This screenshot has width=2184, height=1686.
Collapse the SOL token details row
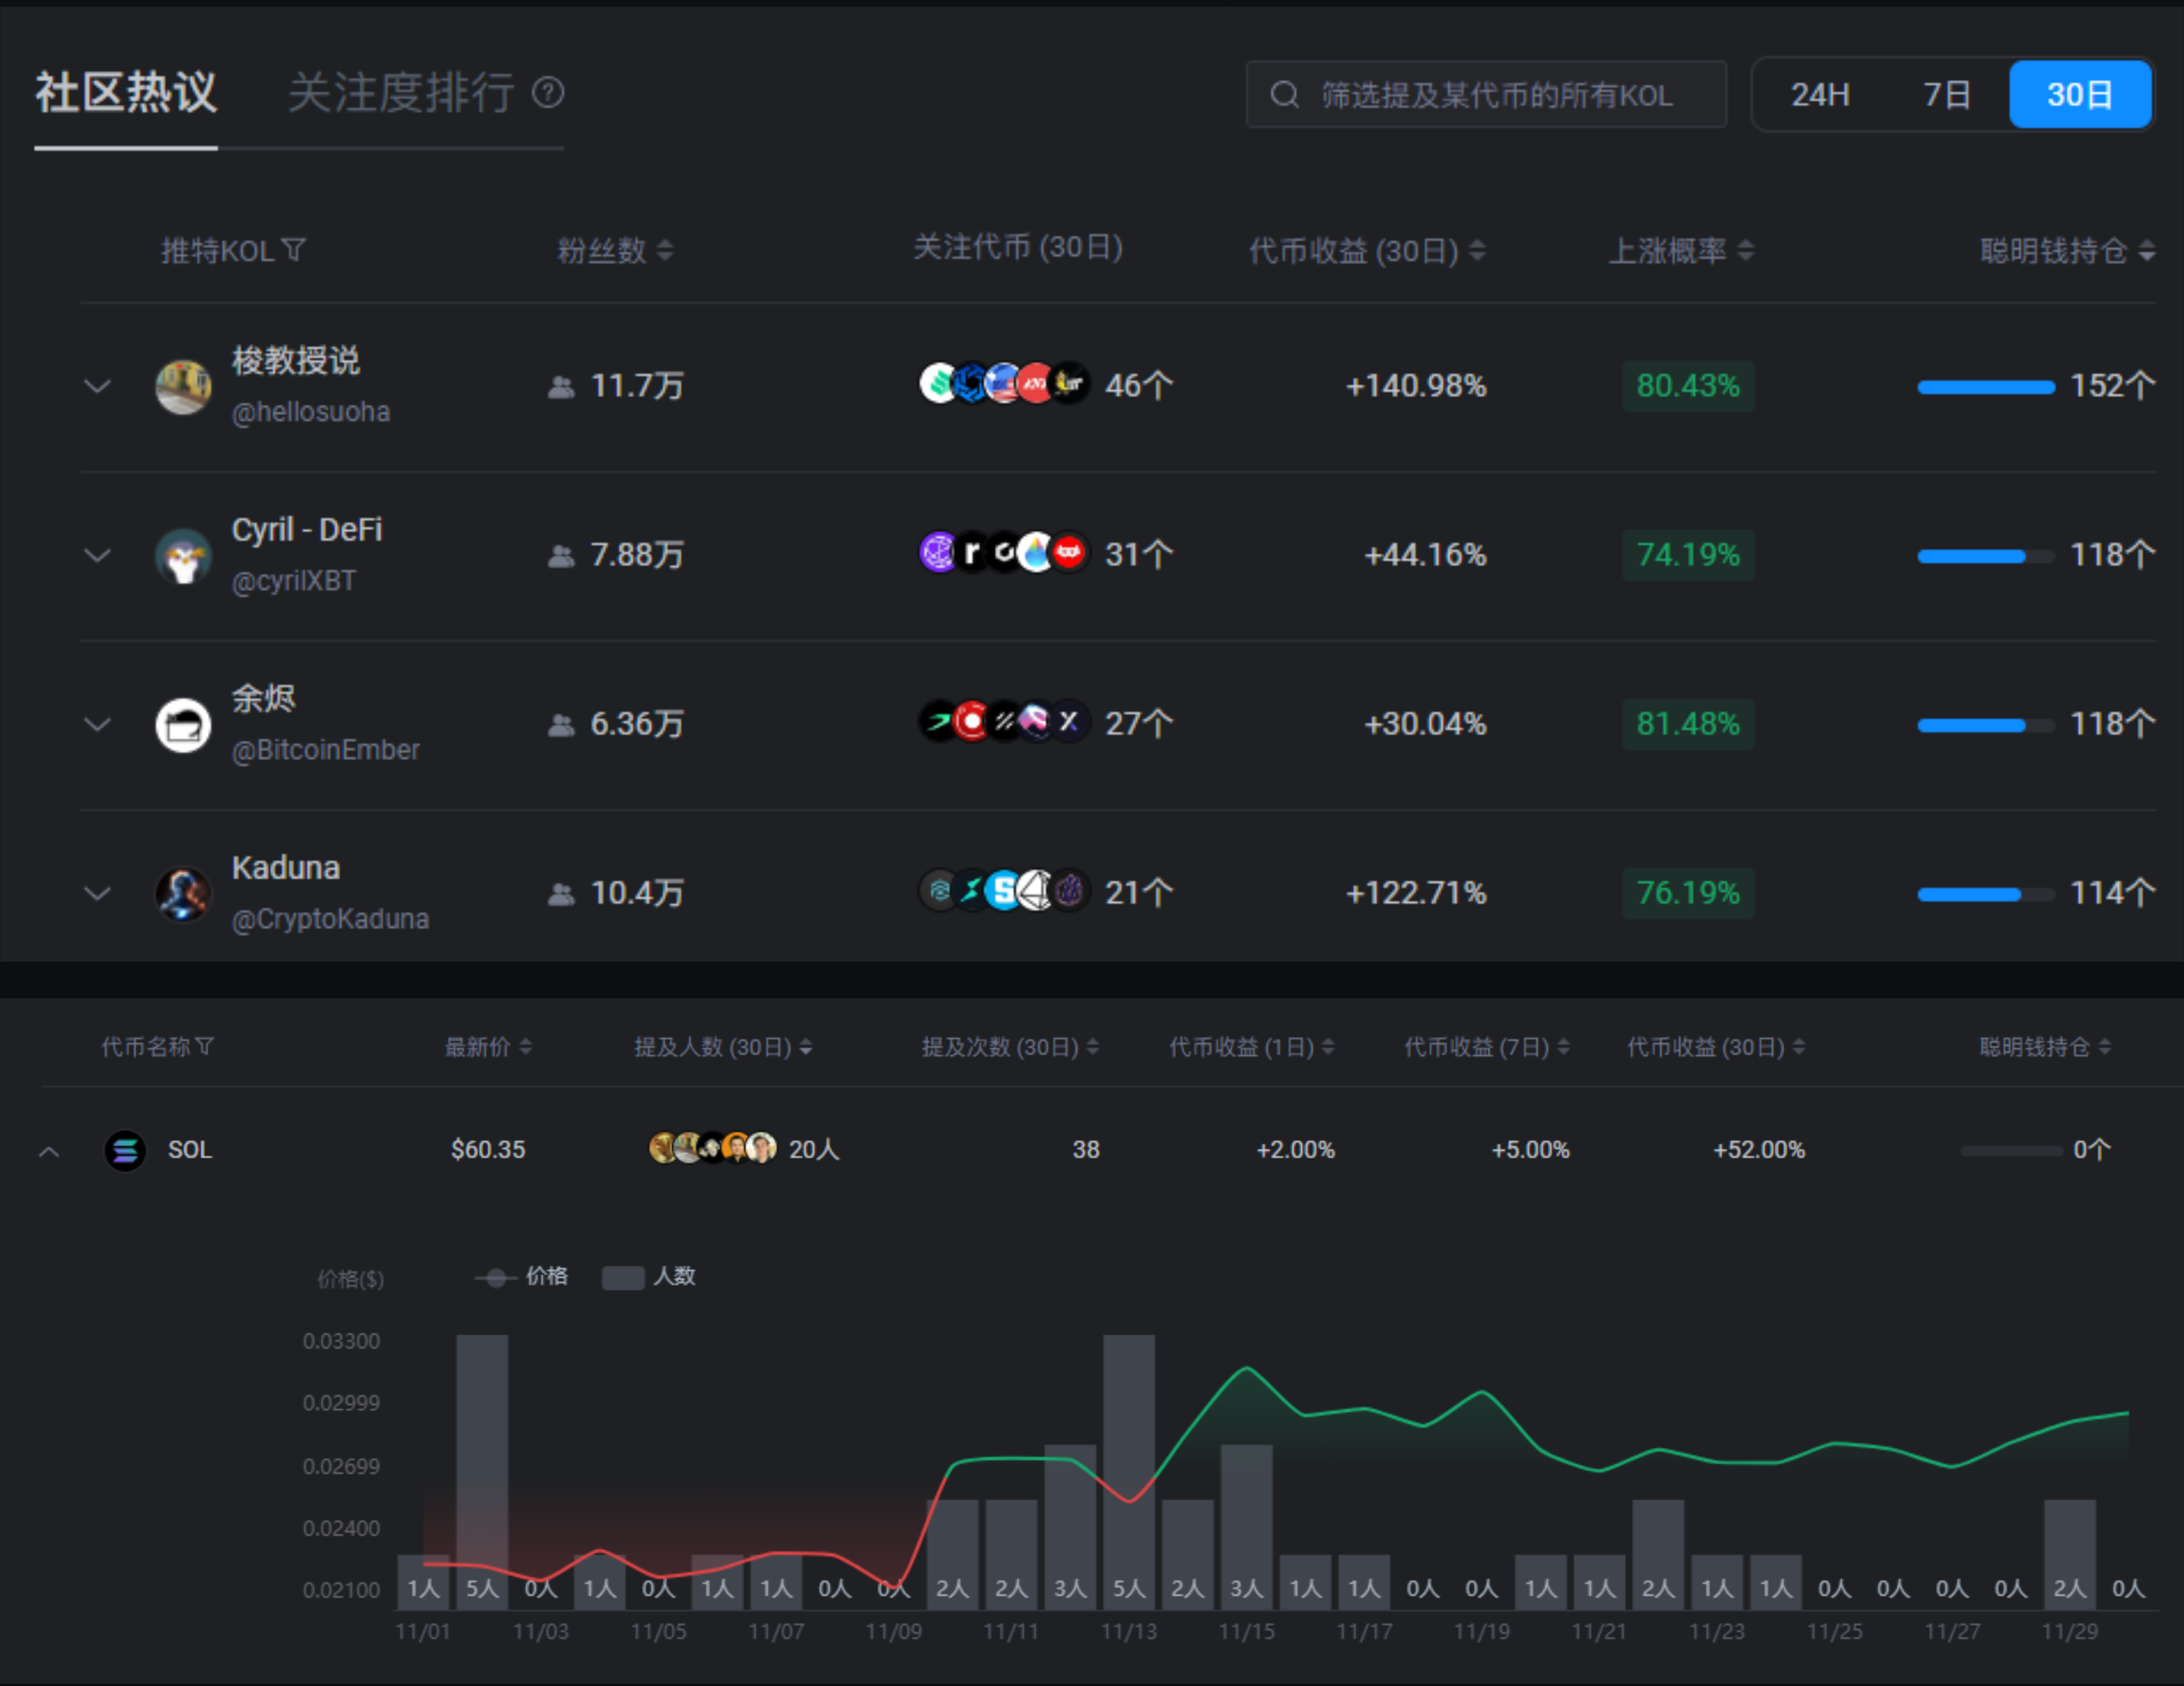(x=49, y=1152)
